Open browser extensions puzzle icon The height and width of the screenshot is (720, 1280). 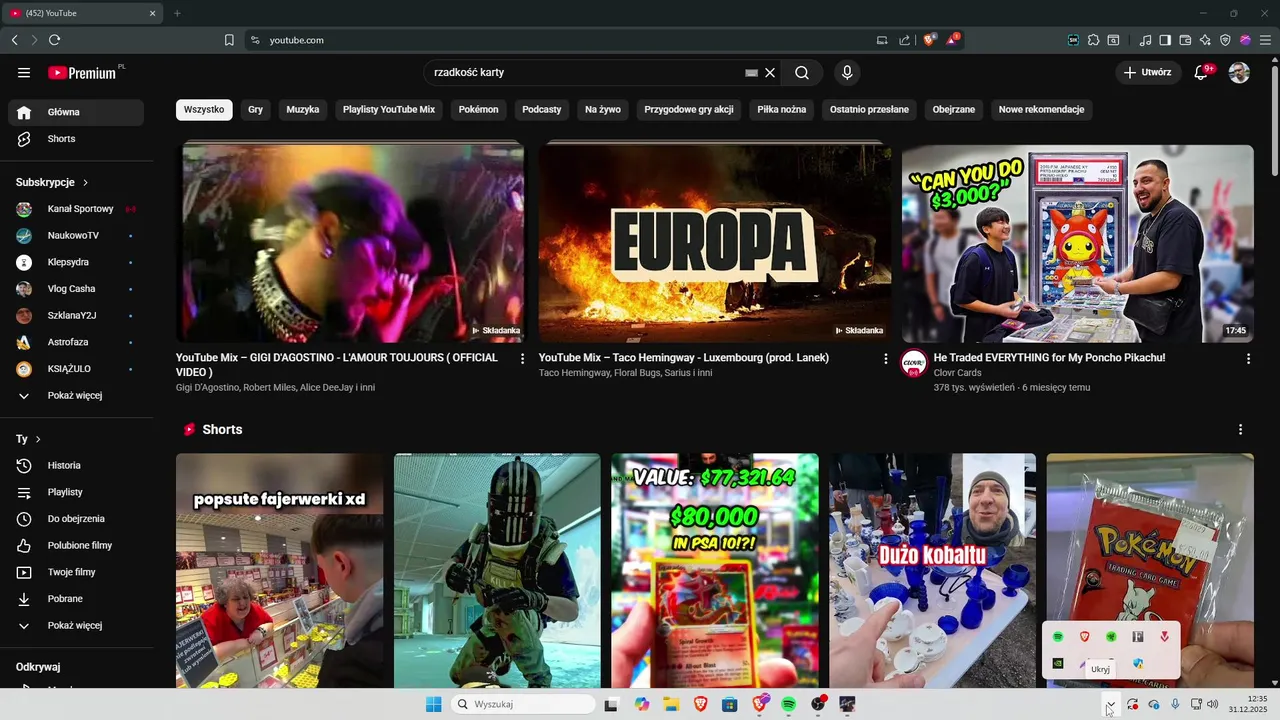coord(1093,40)
